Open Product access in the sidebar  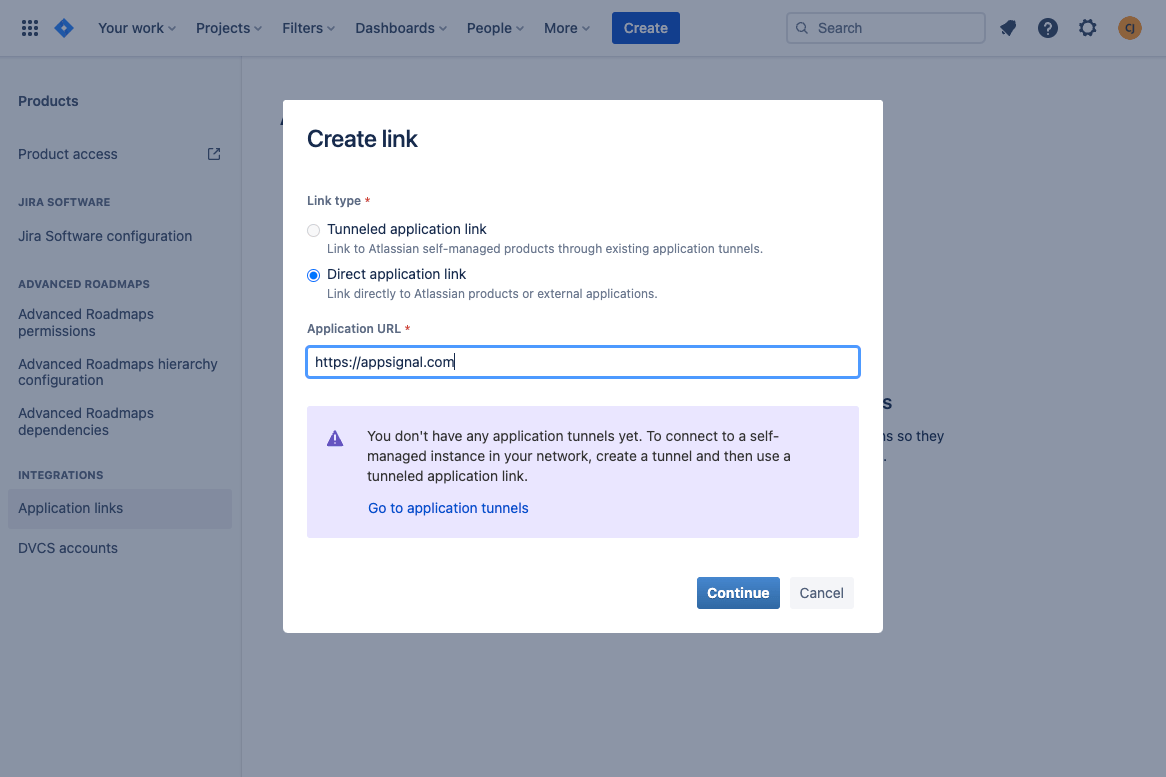click(x=68, y=154)
